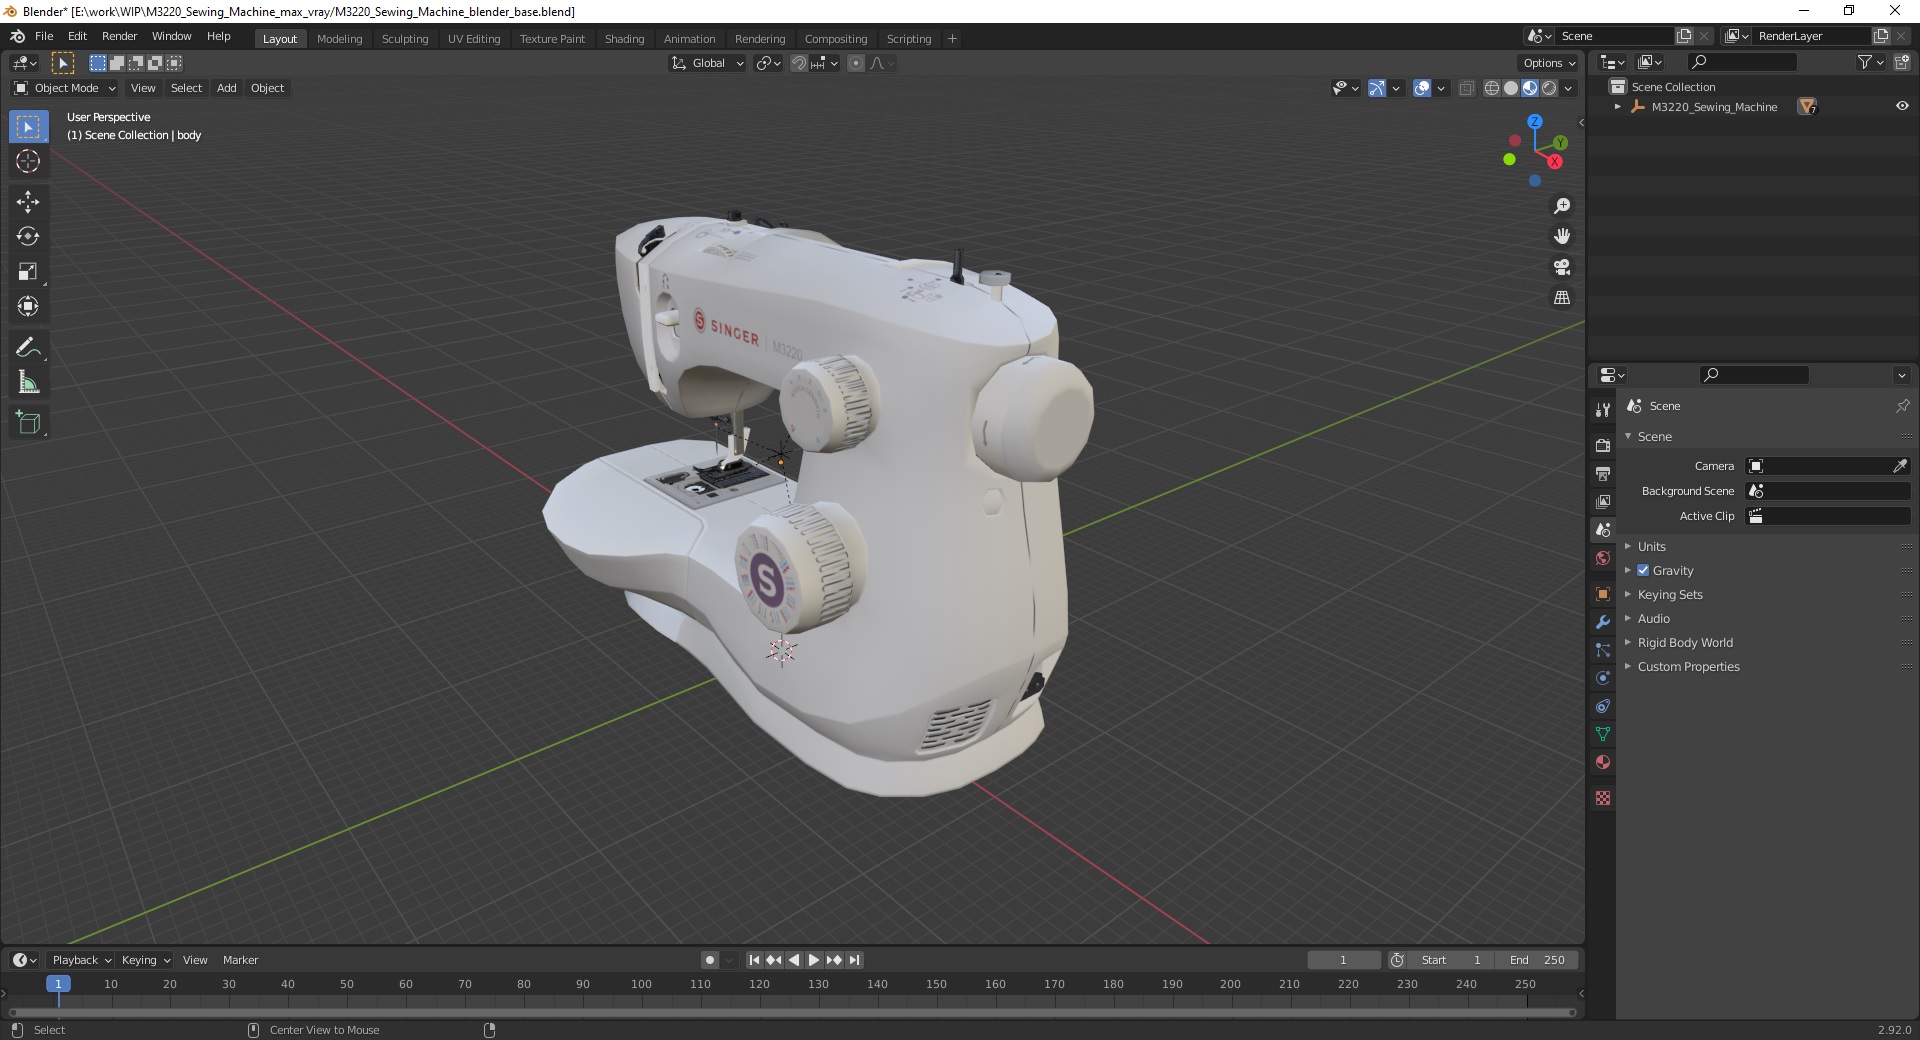
Task: Open the World properties tab
Action: click(1603, 558)
